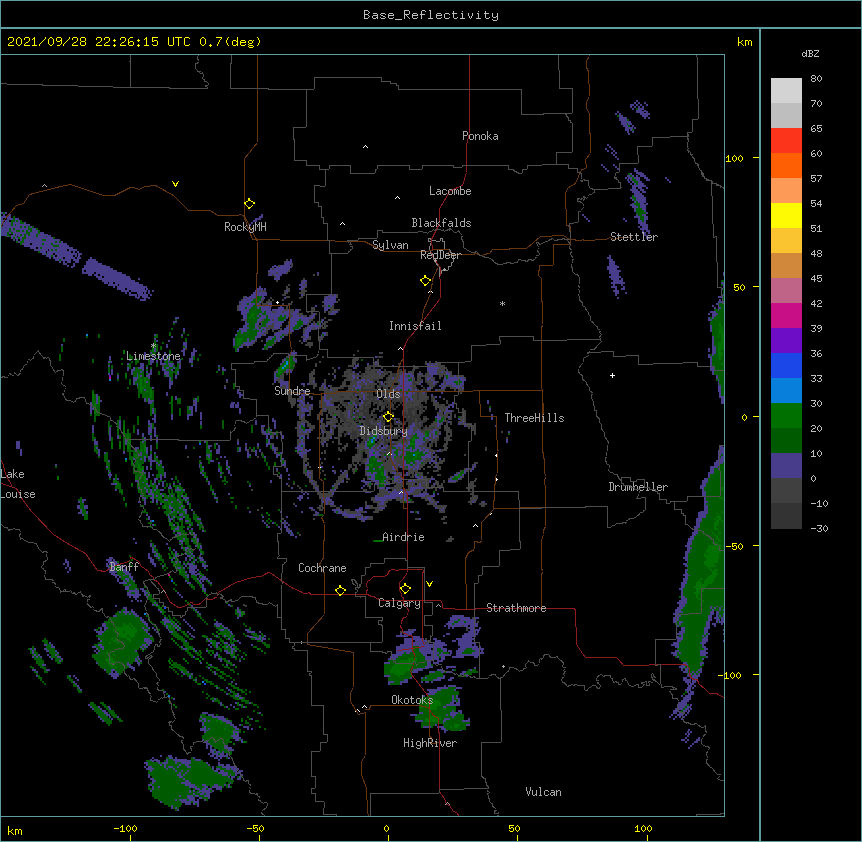This screenshot has height=842, width=862.
Task: Select the yellow diamond marker between Olds and Didsbury
Action: [x=388, y=417]
